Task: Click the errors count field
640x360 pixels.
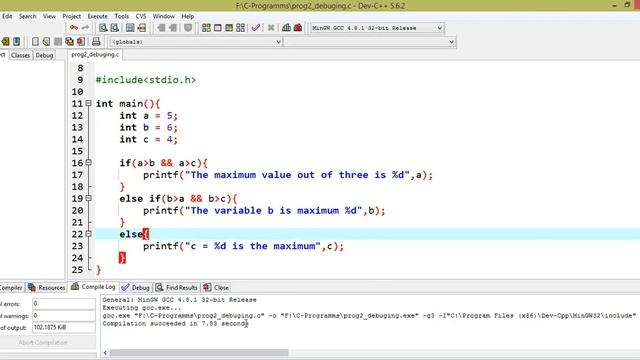Action: [x=64, y=304]
